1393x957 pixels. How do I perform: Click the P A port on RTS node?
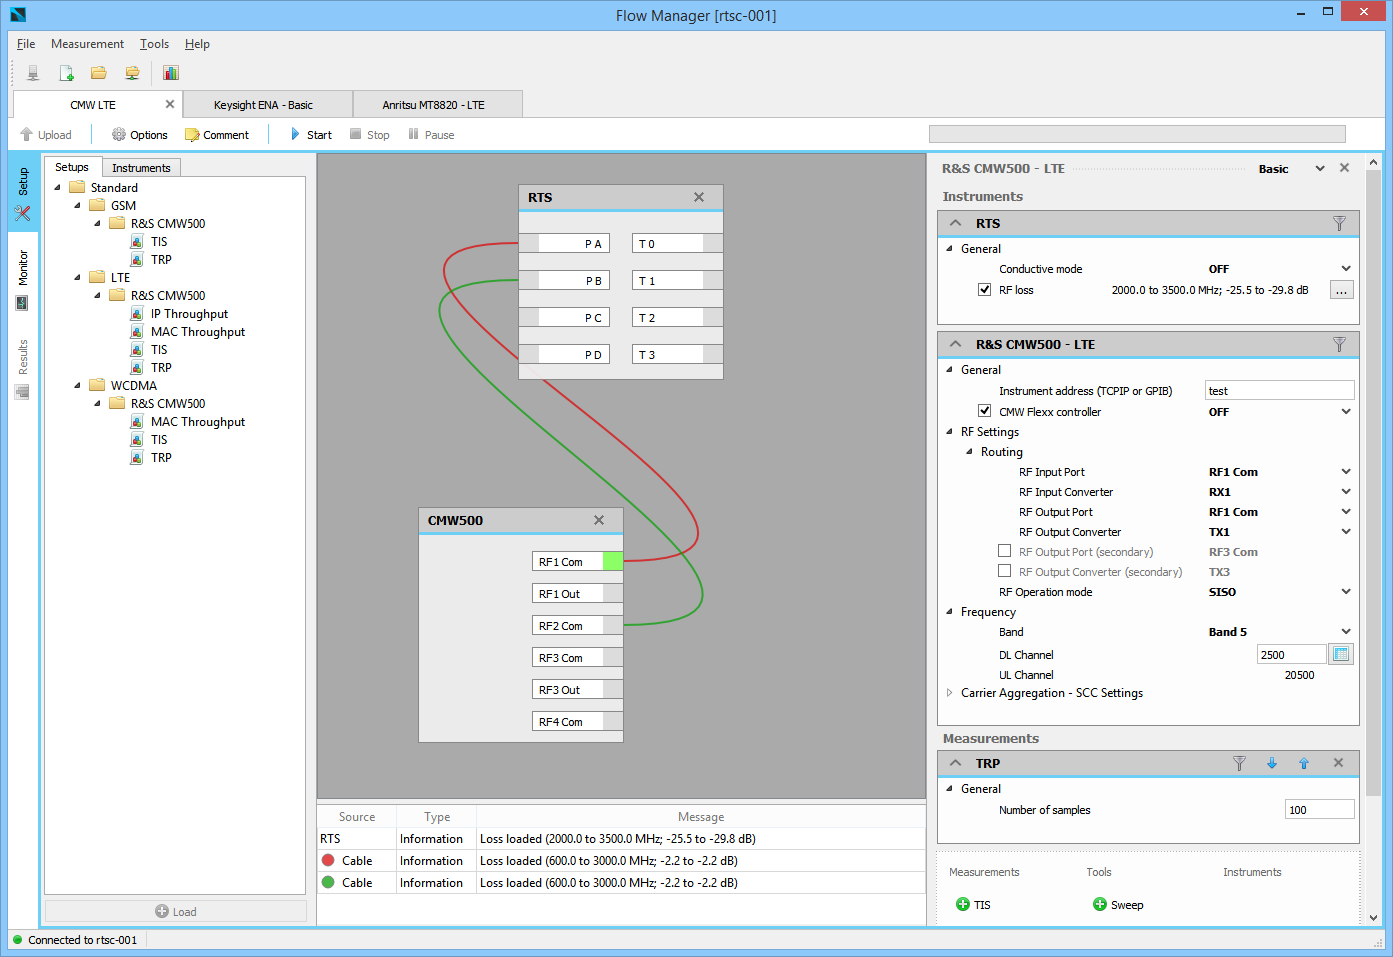[x=564, y=244]
